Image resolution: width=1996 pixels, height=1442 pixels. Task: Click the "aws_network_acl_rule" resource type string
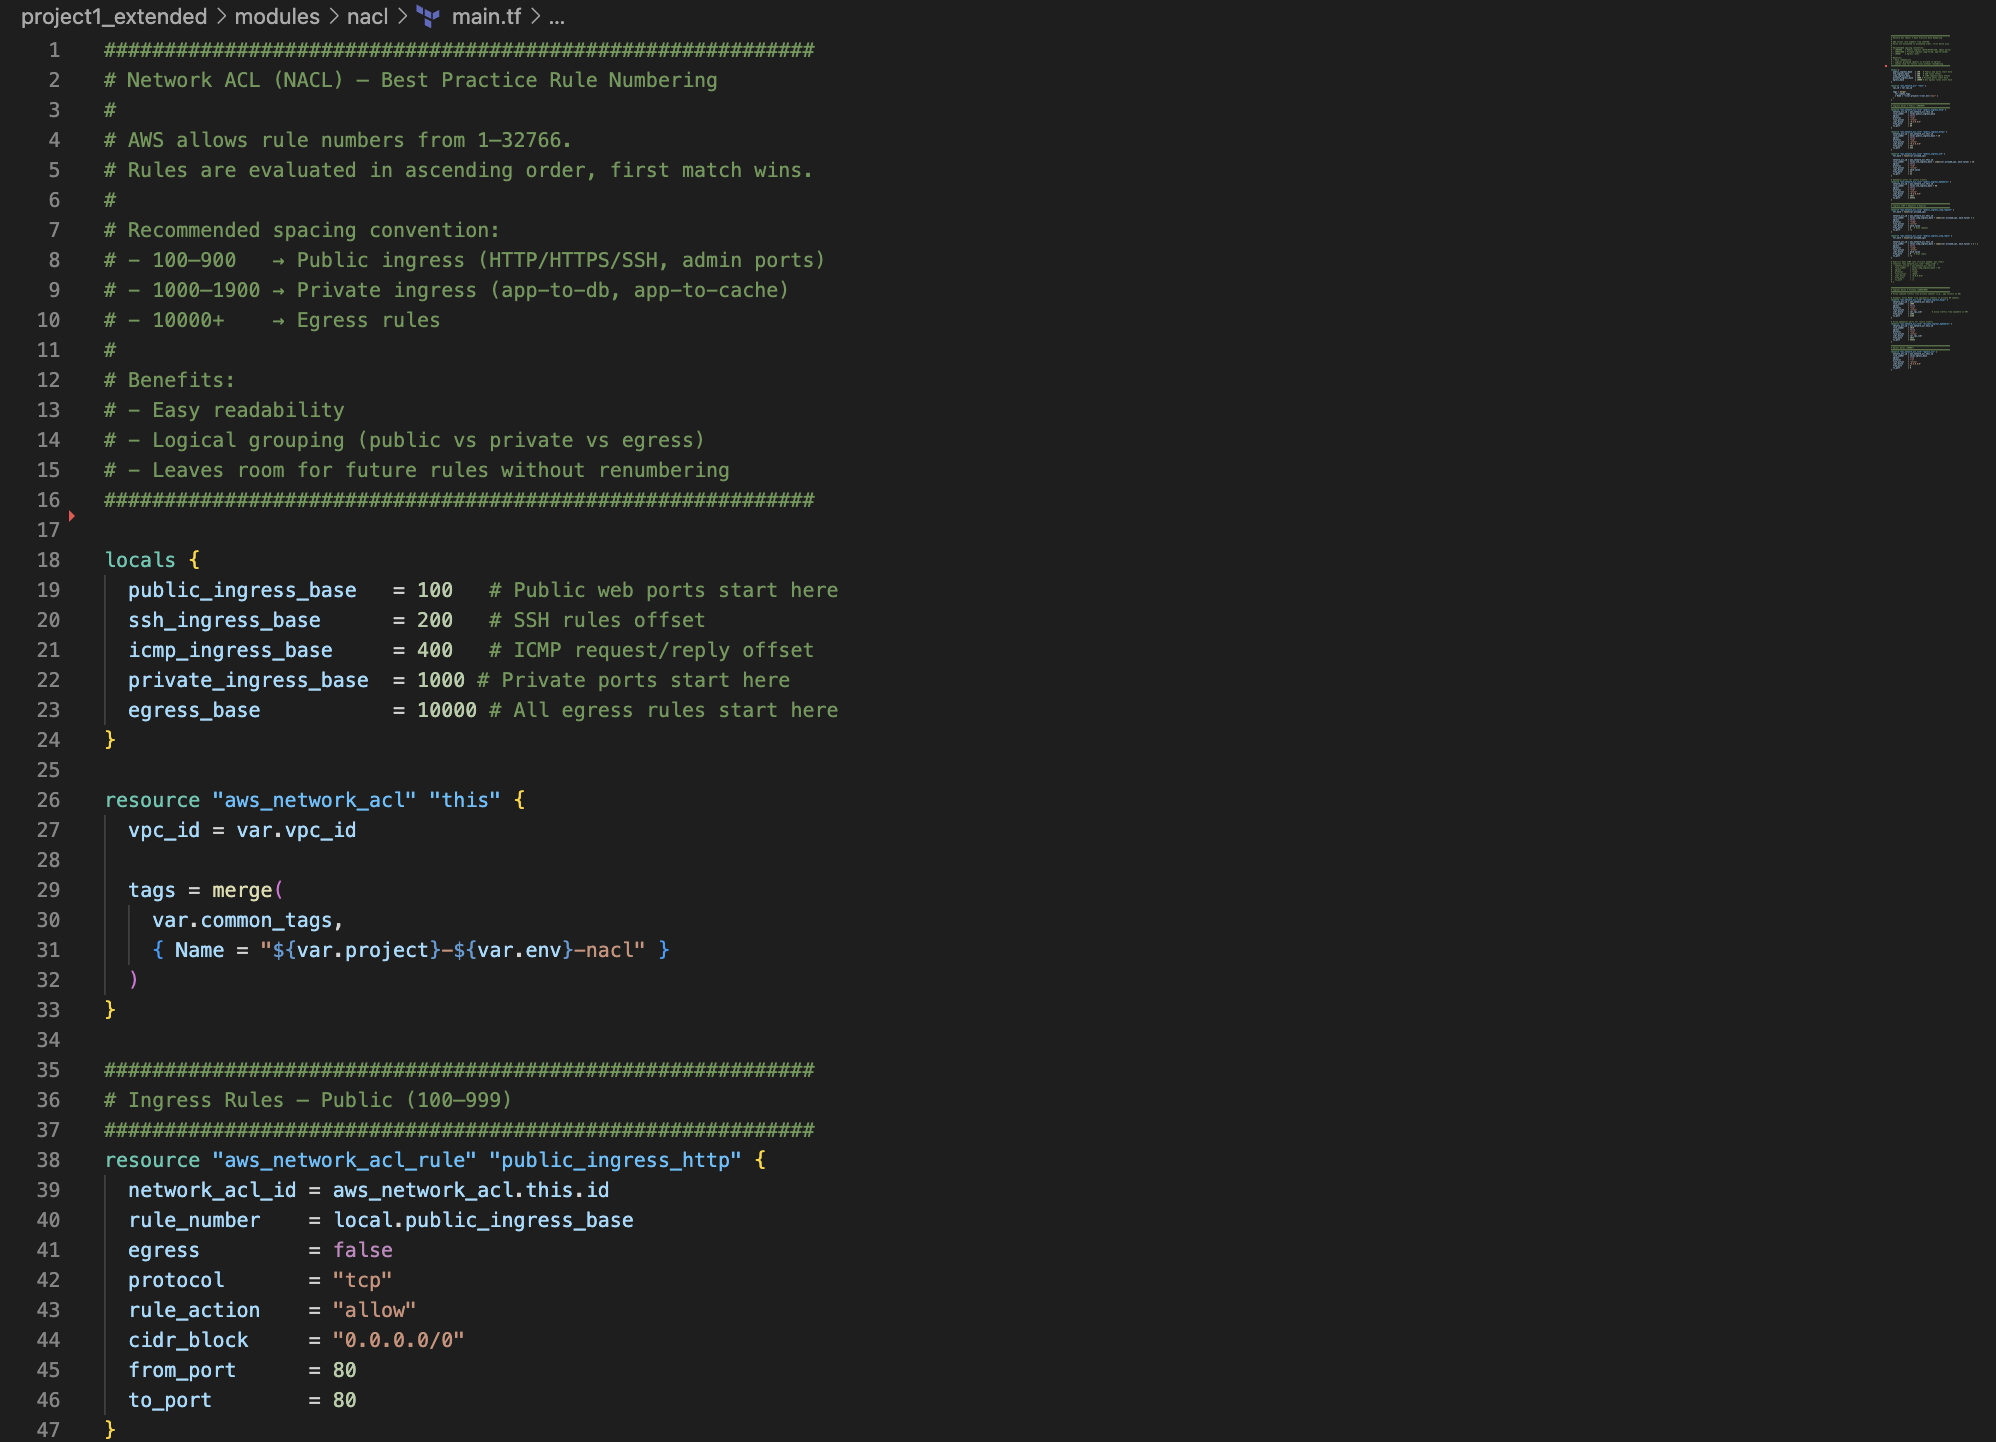(x=344, y=1160)
